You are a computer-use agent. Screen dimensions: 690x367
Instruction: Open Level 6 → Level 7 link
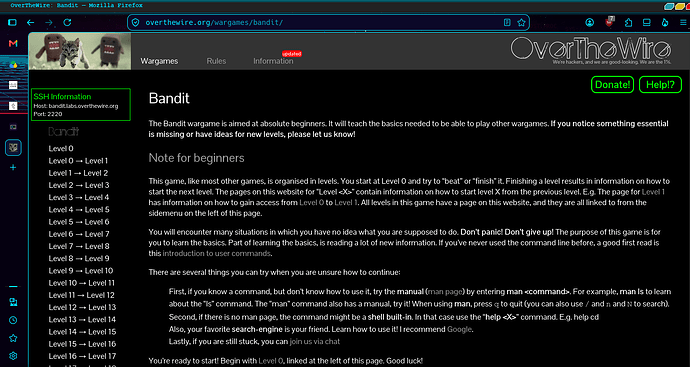79,234
